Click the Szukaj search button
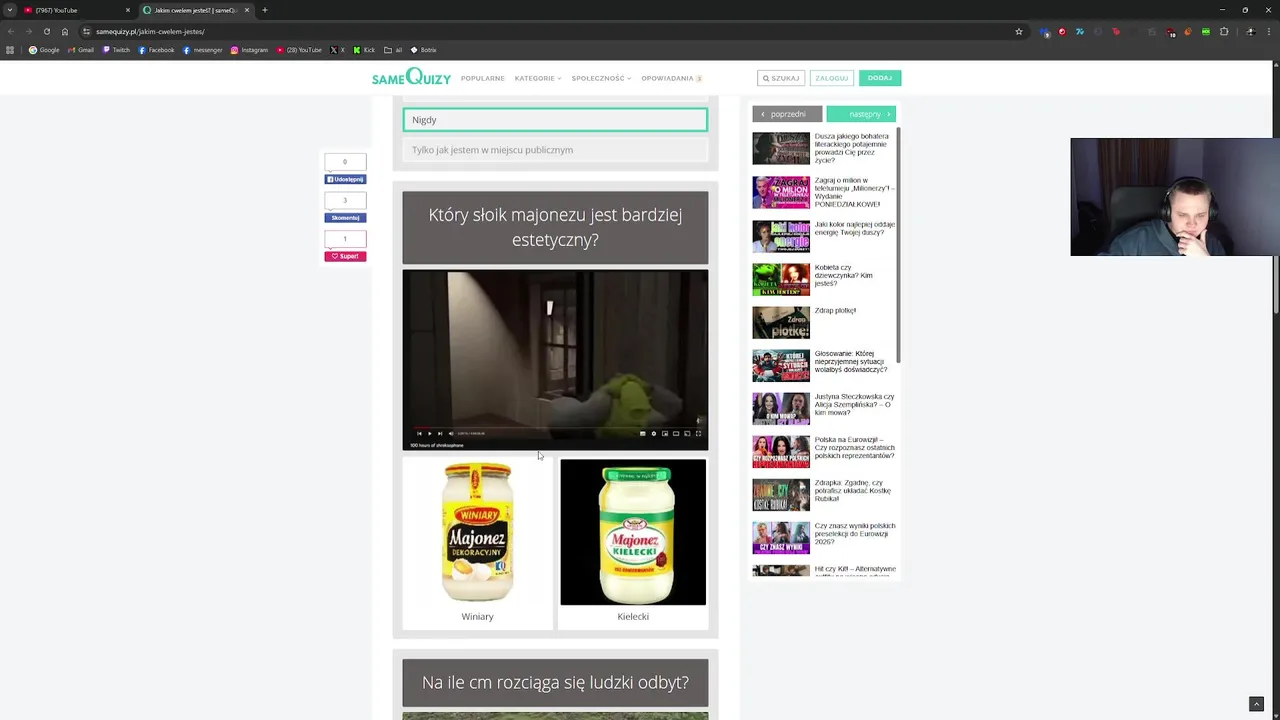Viewport: 1280px width, 720px height. pyautogui.click(x=781, y=78)
